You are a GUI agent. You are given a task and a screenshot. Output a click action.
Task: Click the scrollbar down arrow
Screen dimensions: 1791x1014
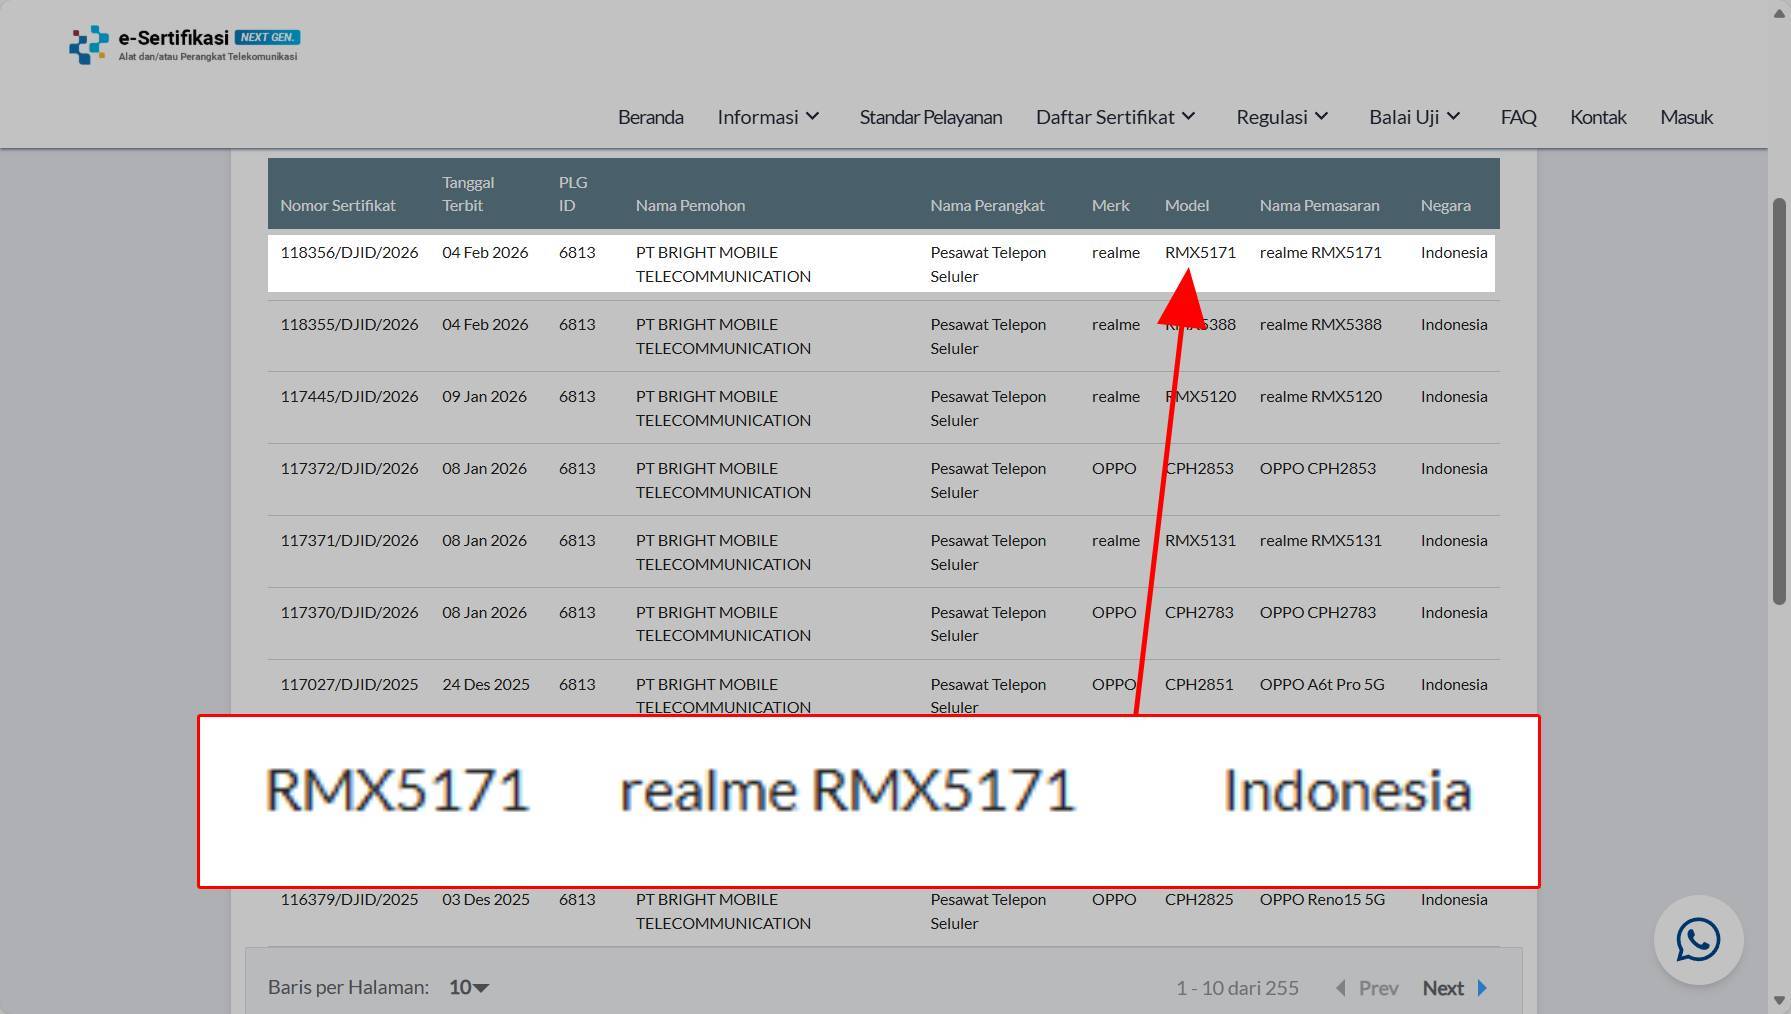click(x=1779, y=1000)
